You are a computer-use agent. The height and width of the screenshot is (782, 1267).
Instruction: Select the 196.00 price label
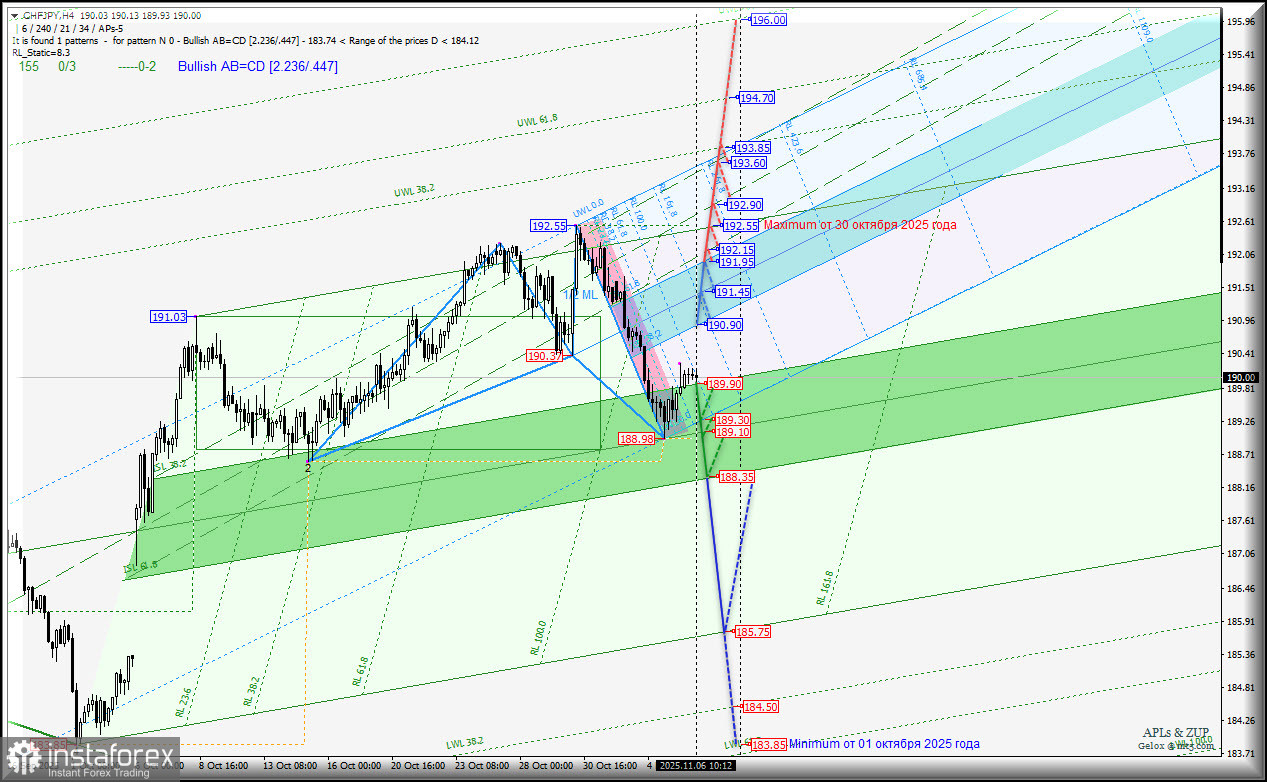[769, 20]
